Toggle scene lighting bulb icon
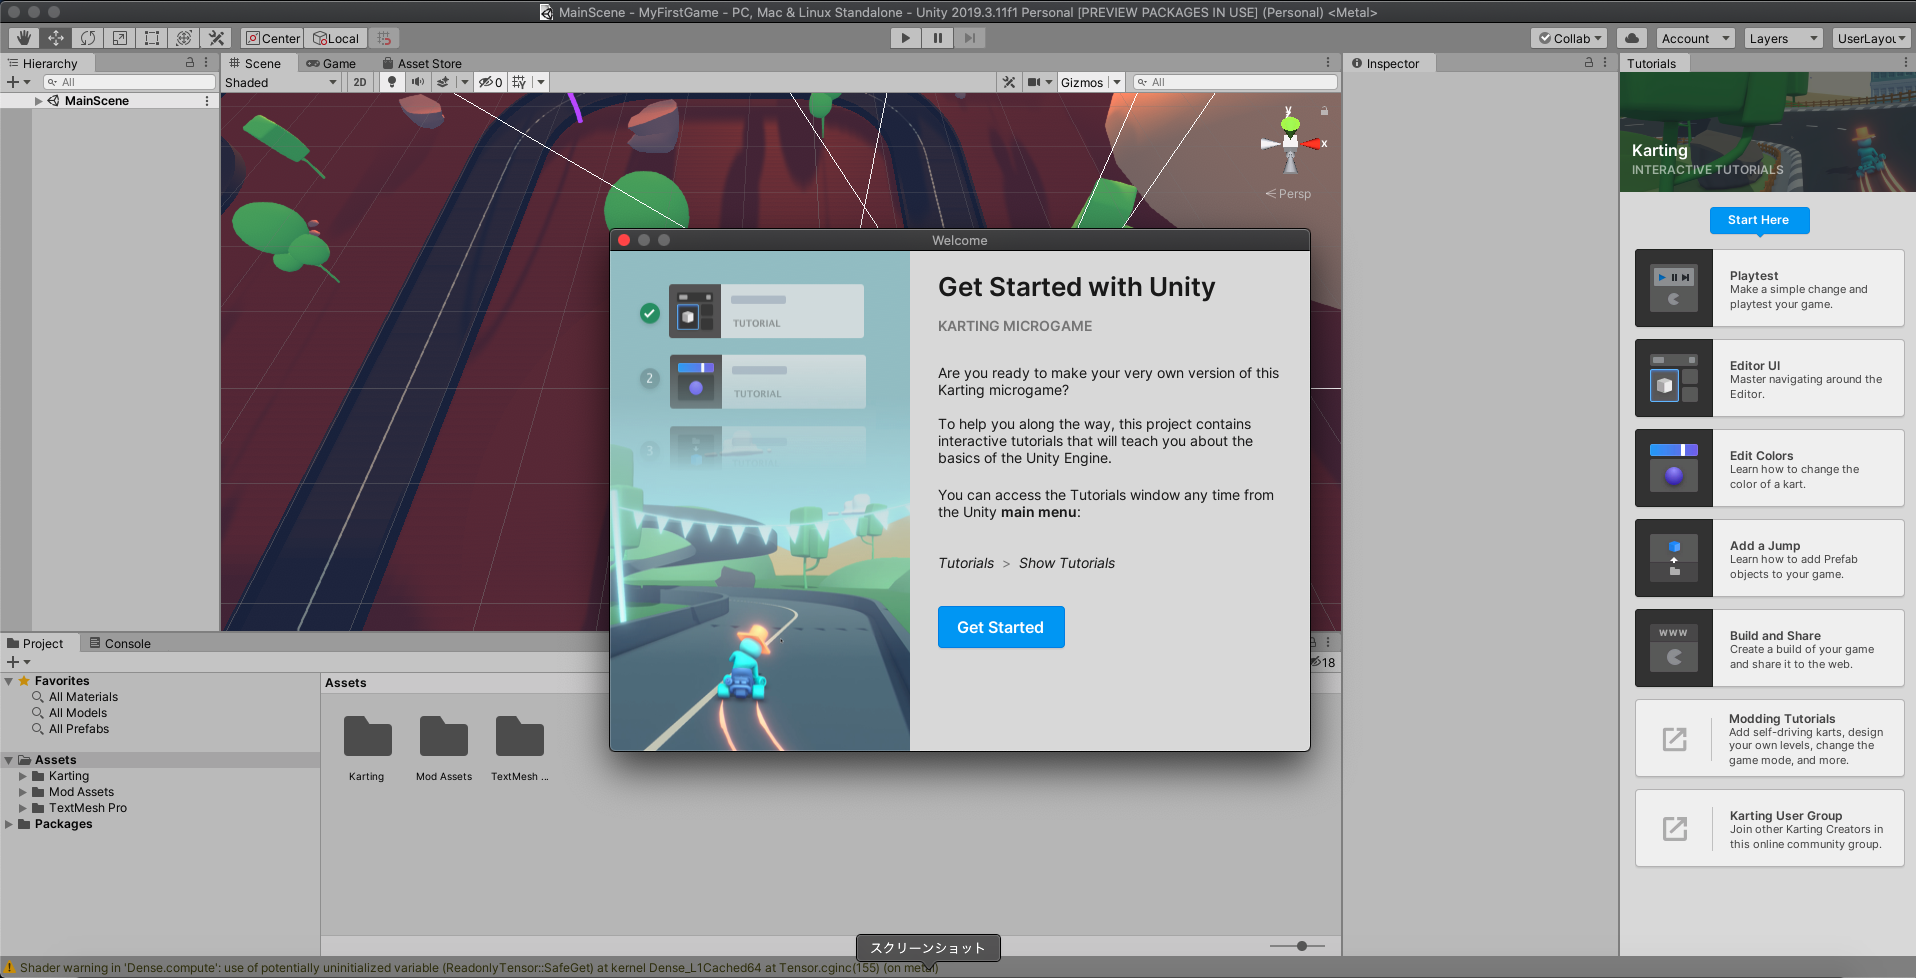1916x978 pixels. (392, 82)
